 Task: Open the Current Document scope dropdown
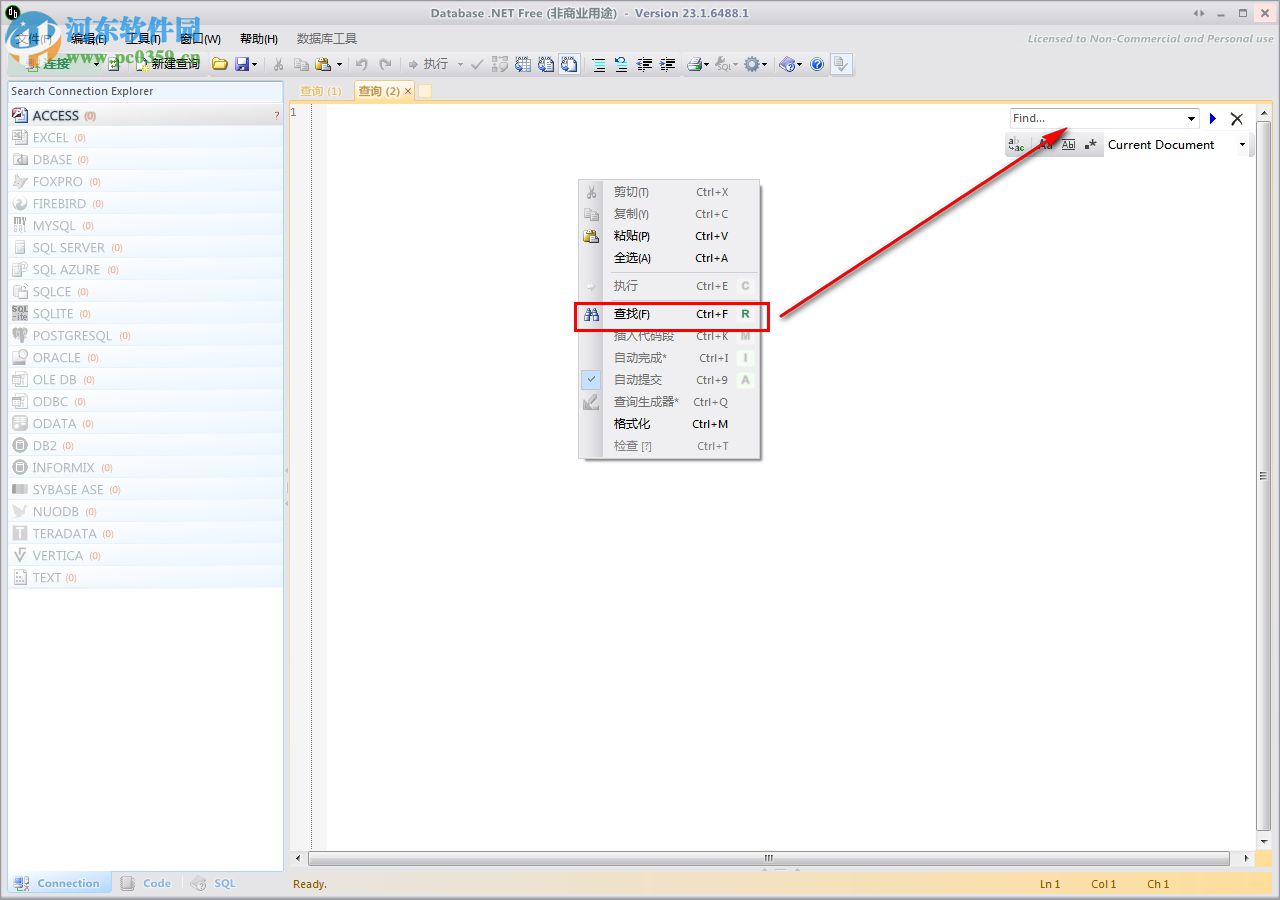[1243, 145]
